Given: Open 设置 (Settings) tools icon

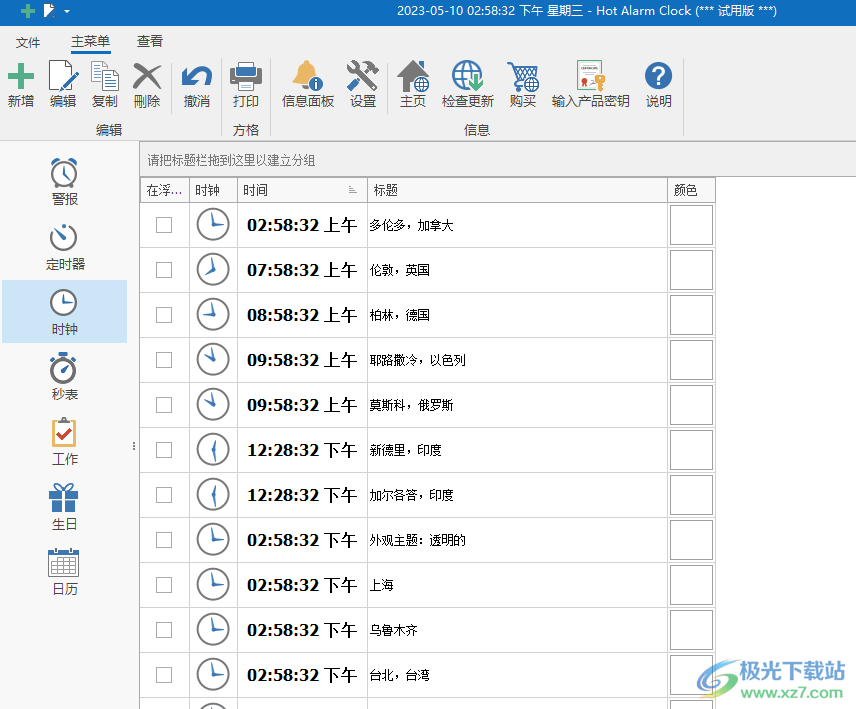Looking at the screenshot, I should pos(362,75).
